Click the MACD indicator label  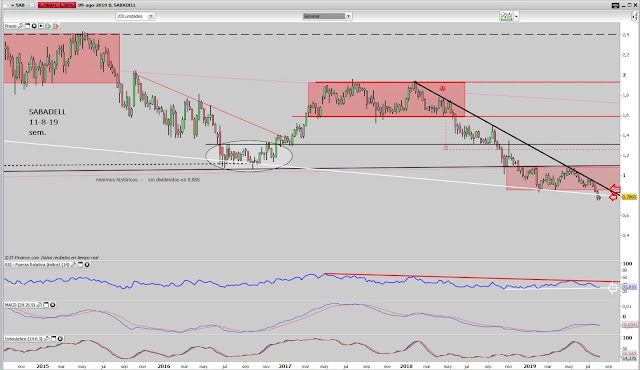point(20,305)
